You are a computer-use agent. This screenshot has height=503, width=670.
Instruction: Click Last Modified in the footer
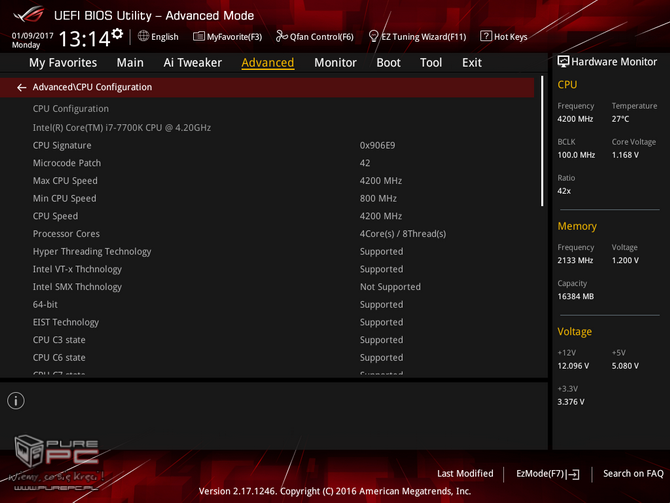[x=465, y=474]
